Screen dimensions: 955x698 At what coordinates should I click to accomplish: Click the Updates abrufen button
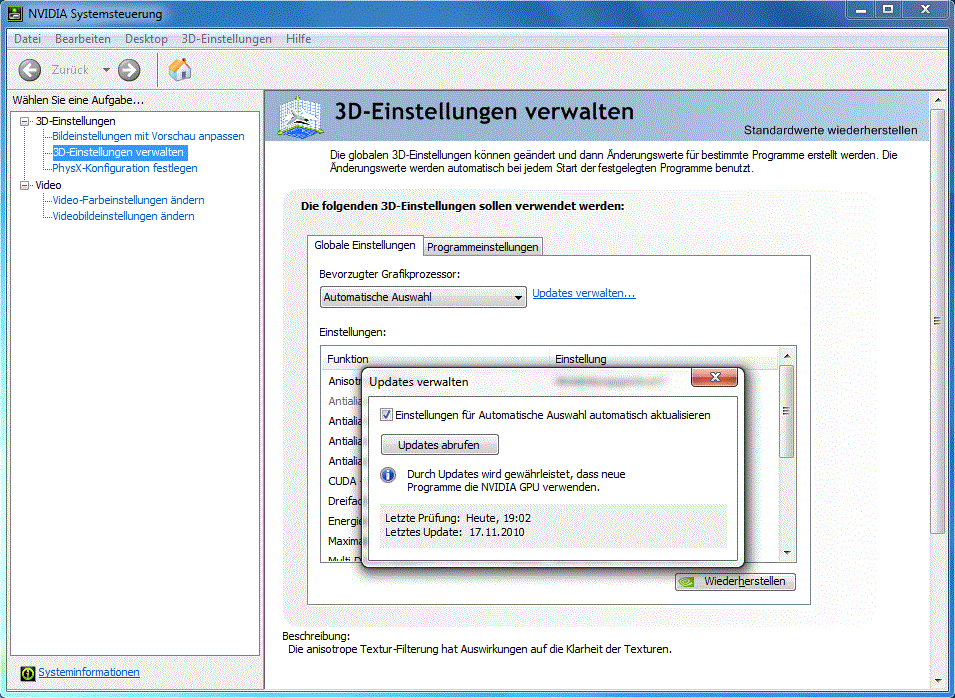(x=439, y=445)
